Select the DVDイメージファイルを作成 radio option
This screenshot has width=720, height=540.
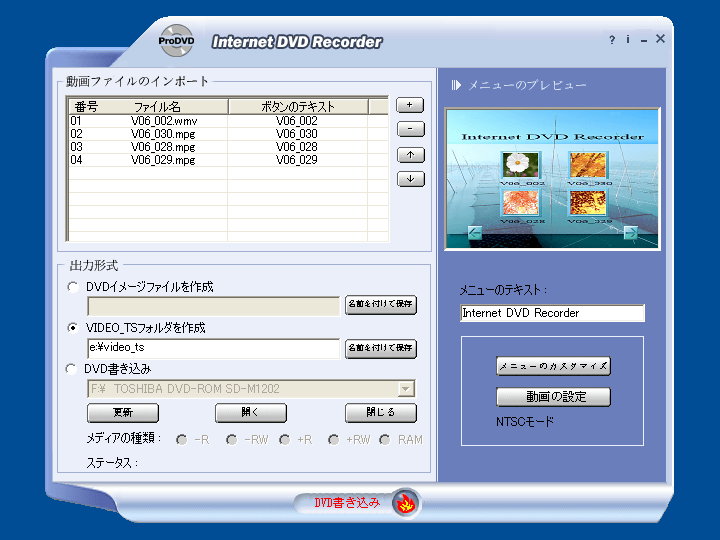click(x=73, y=287)
